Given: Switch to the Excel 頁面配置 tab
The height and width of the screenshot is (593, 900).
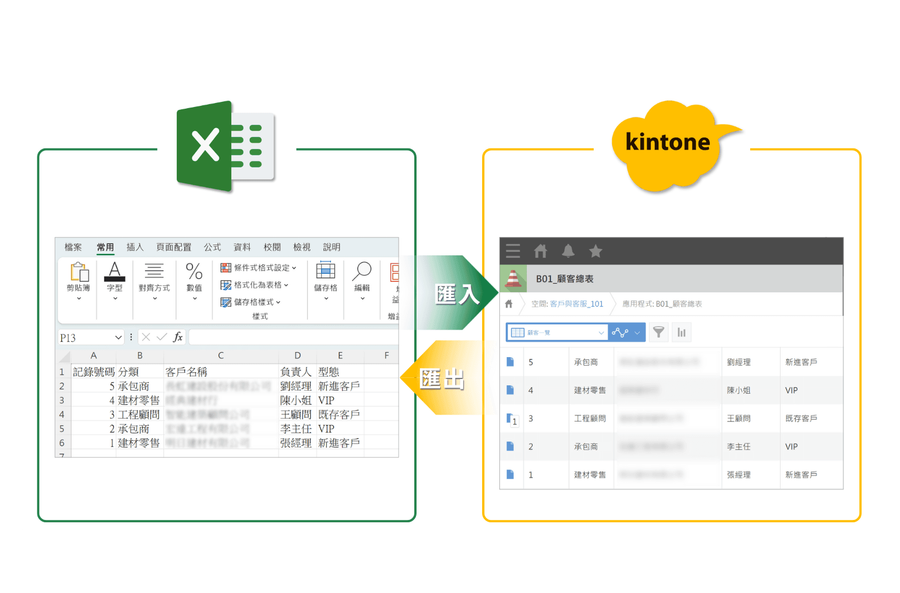Looking at the screenshot, I should pos(173,247).
